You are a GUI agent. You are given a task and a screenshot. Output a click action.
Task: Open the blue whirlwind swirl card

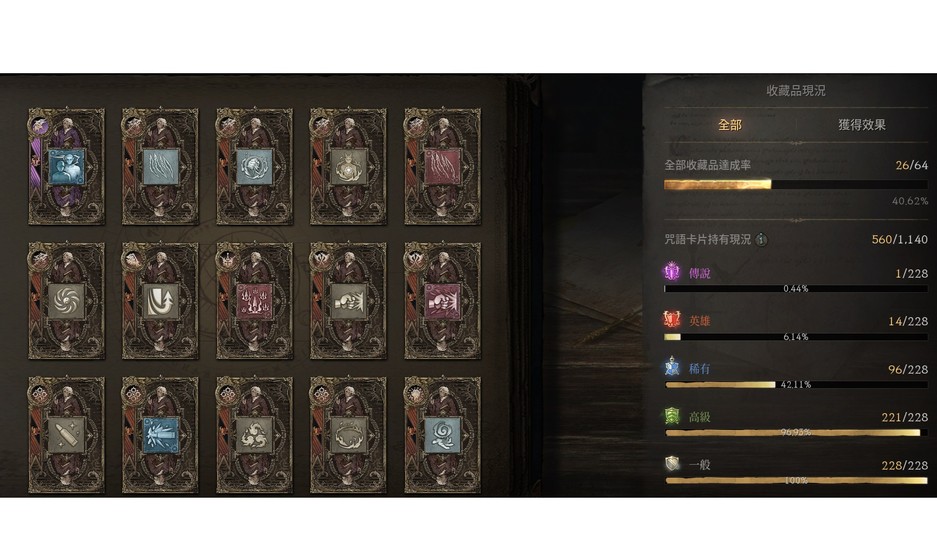tap(442, 435)
